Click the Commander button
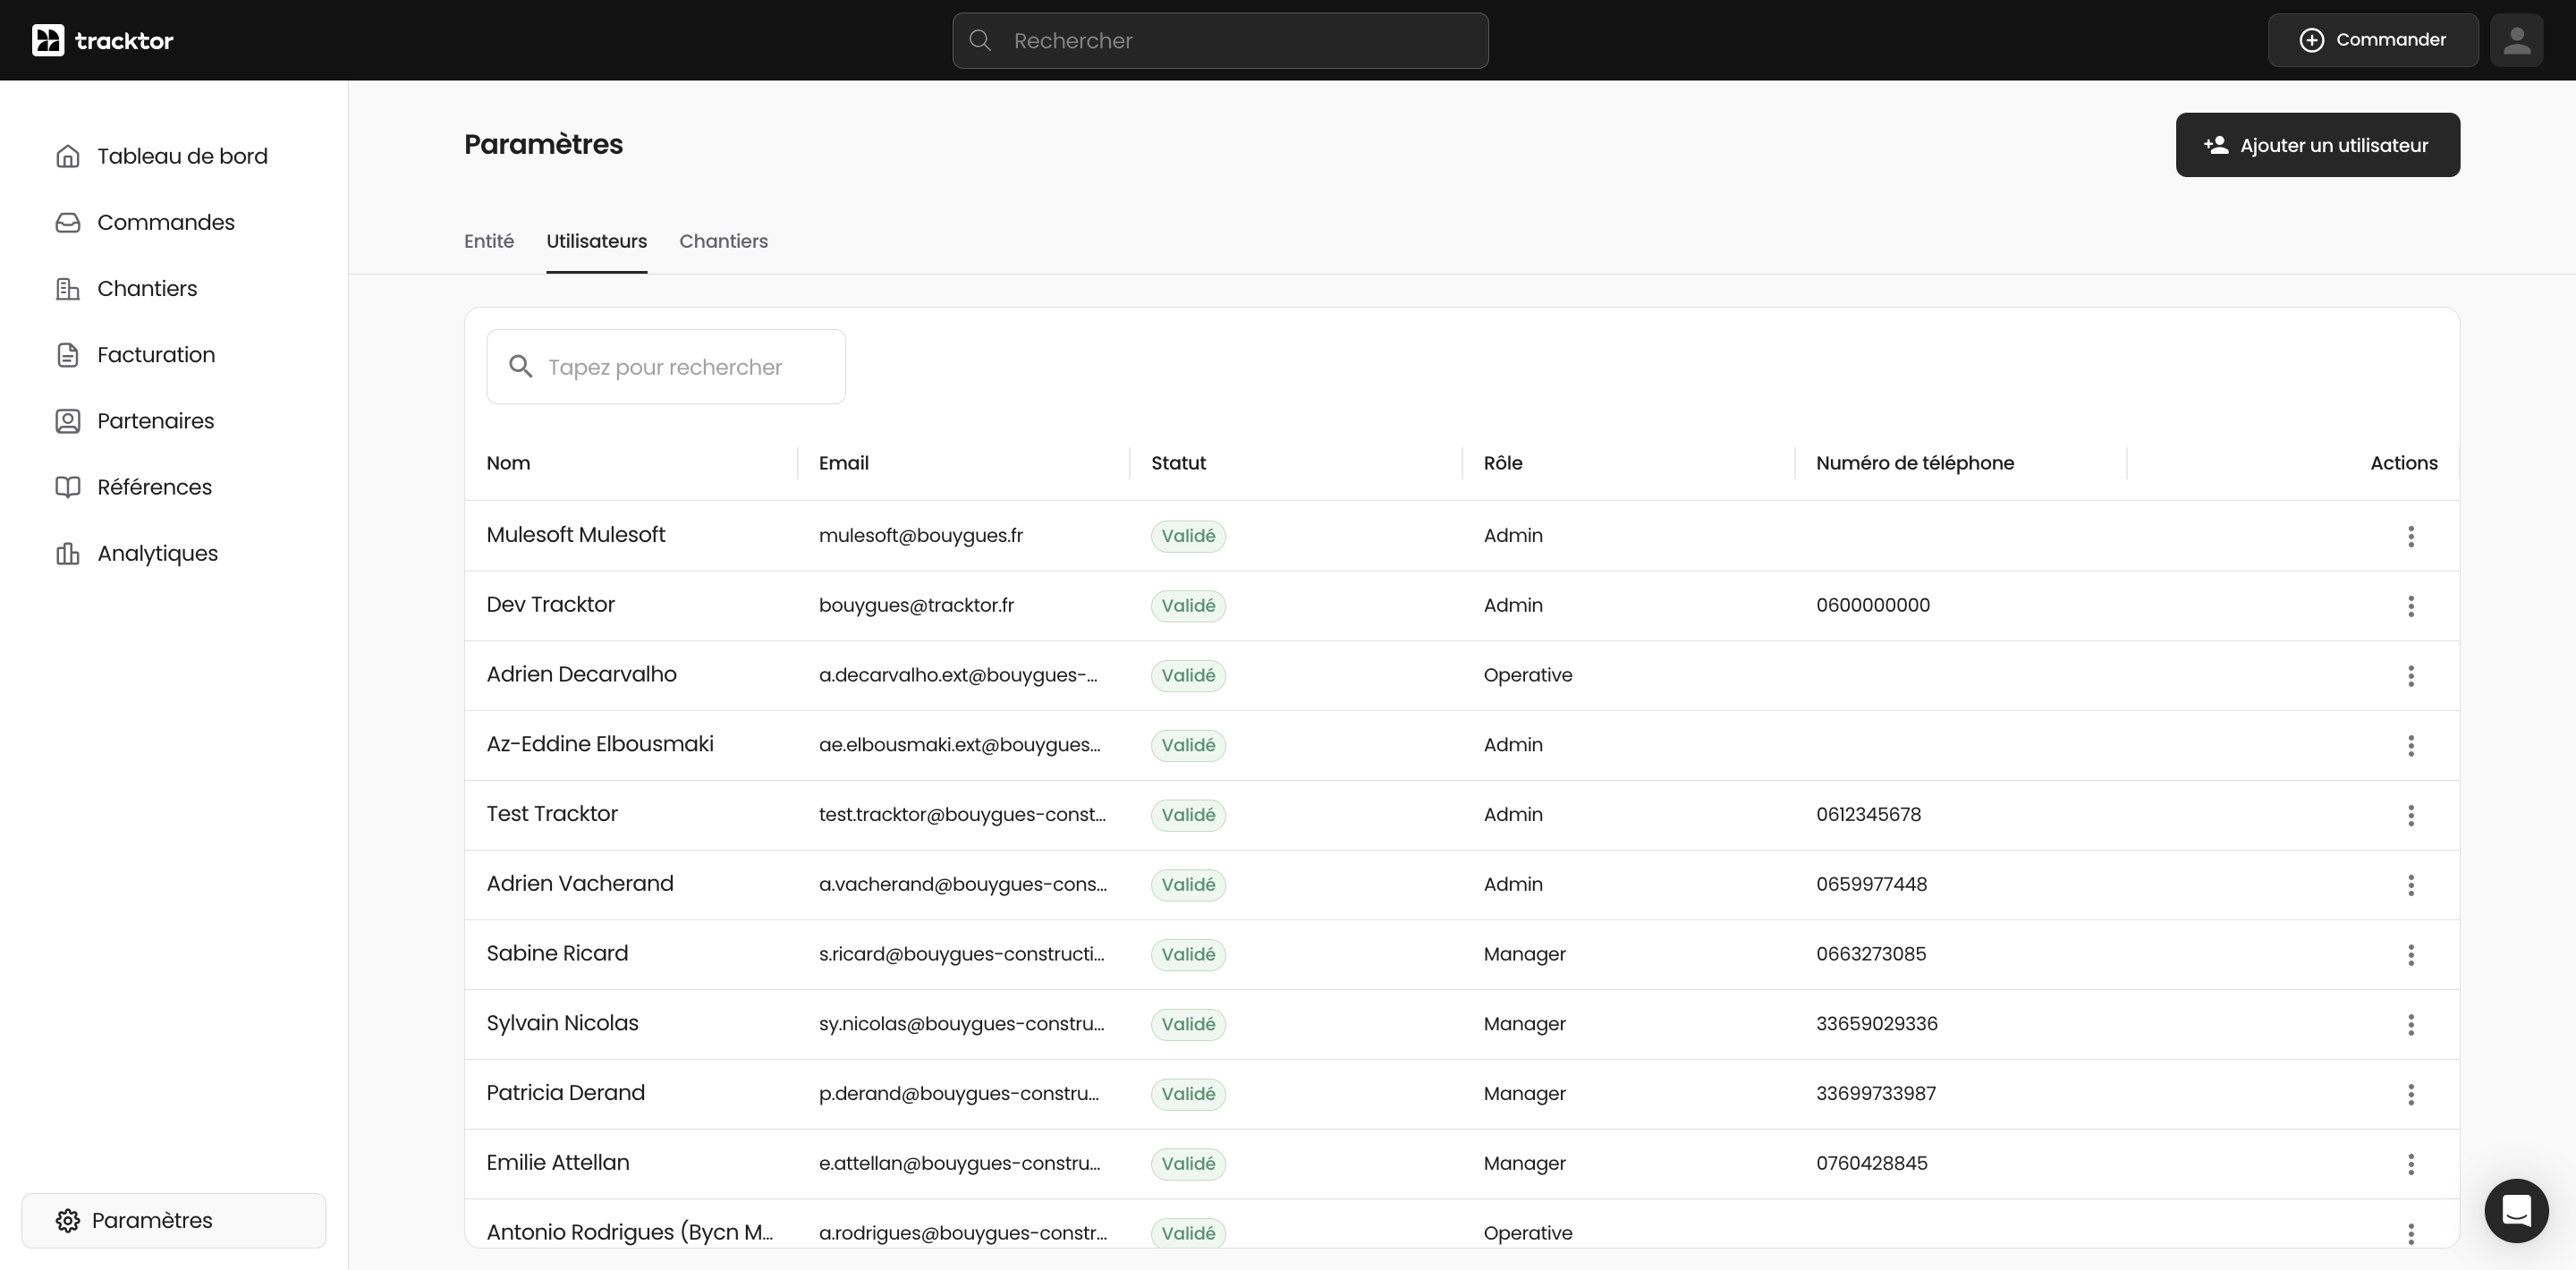Screen dimensions: 2576x1270 (2372, 40)
